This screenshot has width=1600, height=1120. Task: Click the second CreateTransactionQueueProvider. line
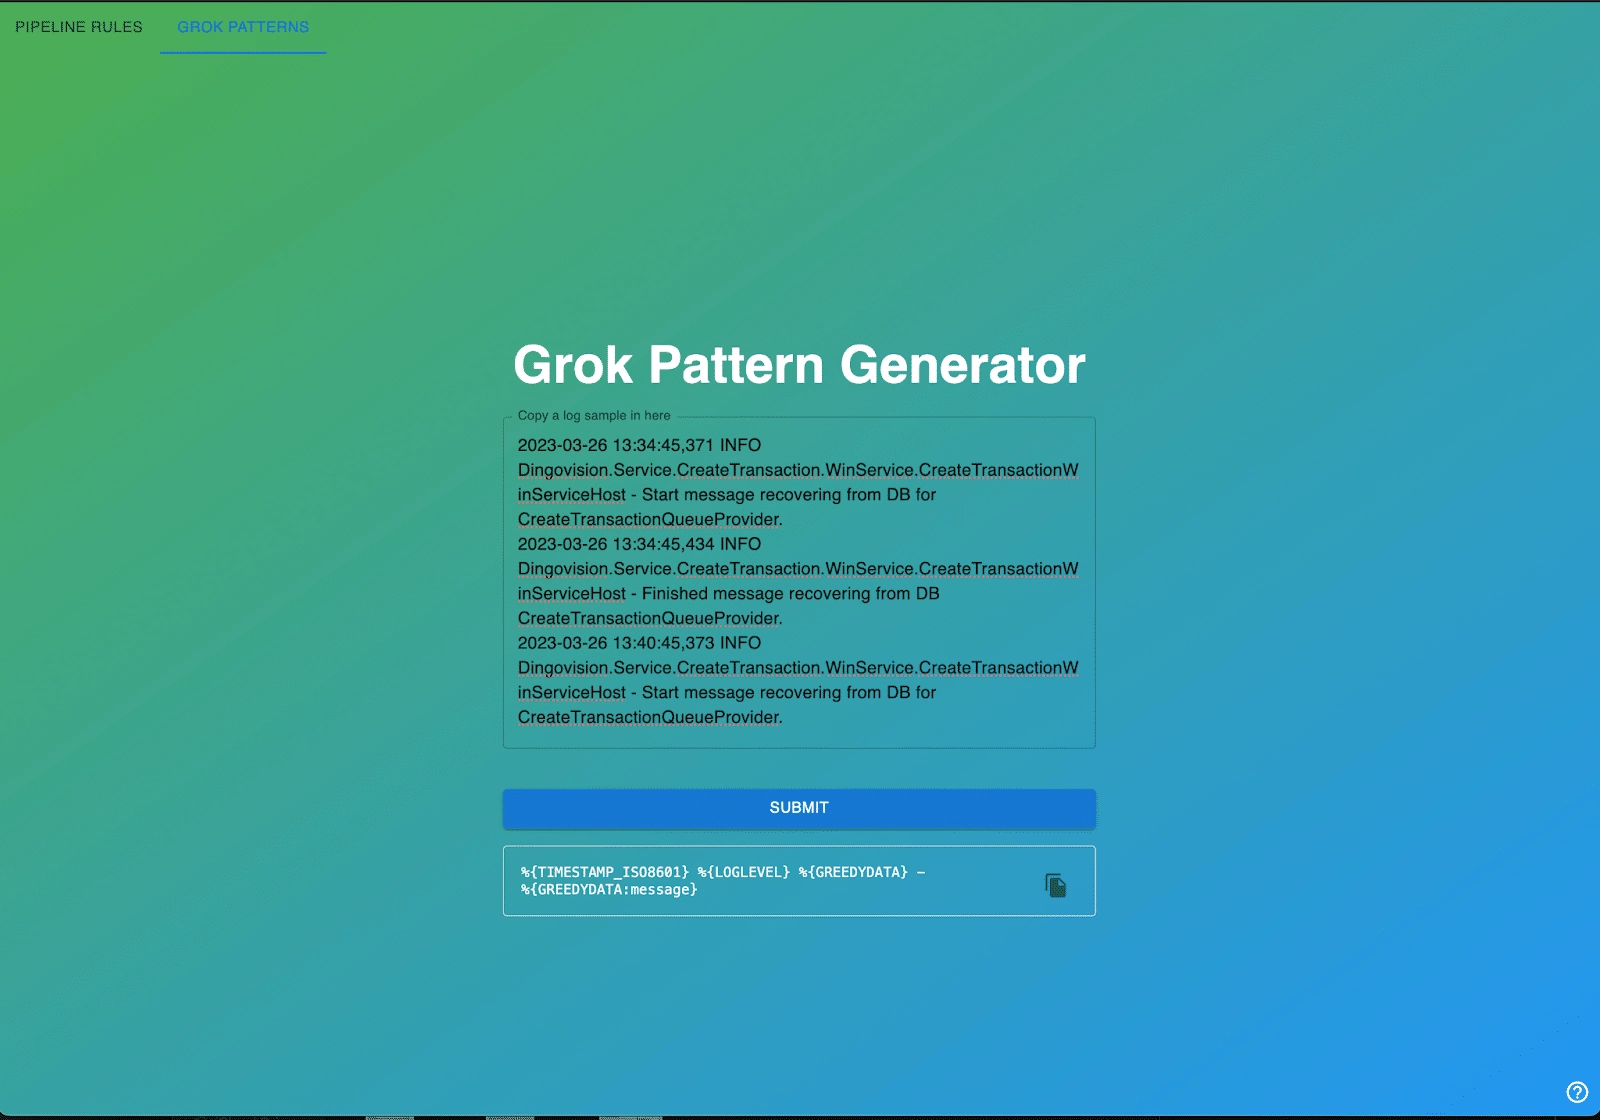650,619
